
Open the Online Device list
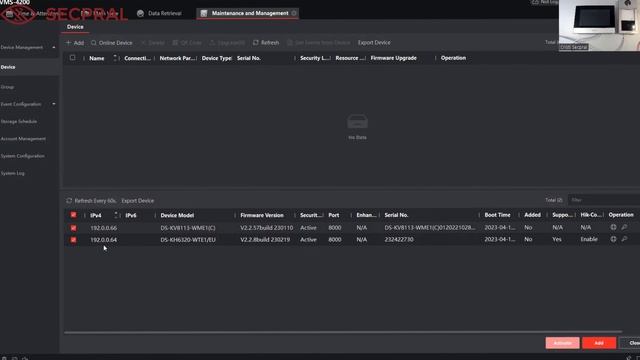(x=111, y=42)
